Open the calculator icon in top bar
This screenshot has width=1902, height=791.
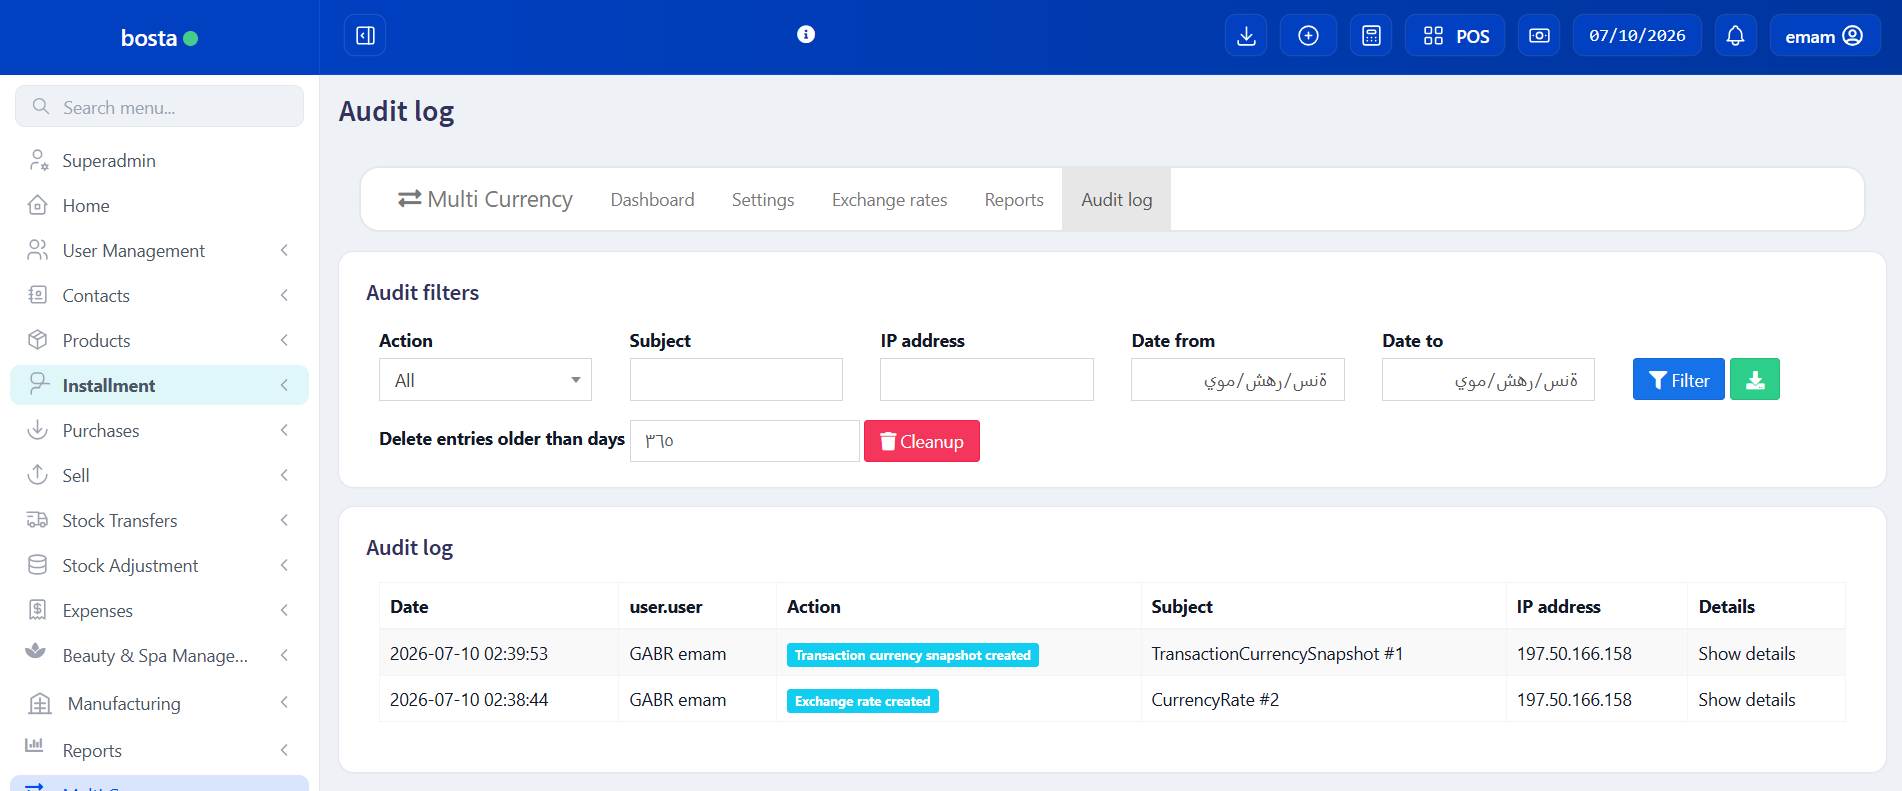pos(1371,36)
